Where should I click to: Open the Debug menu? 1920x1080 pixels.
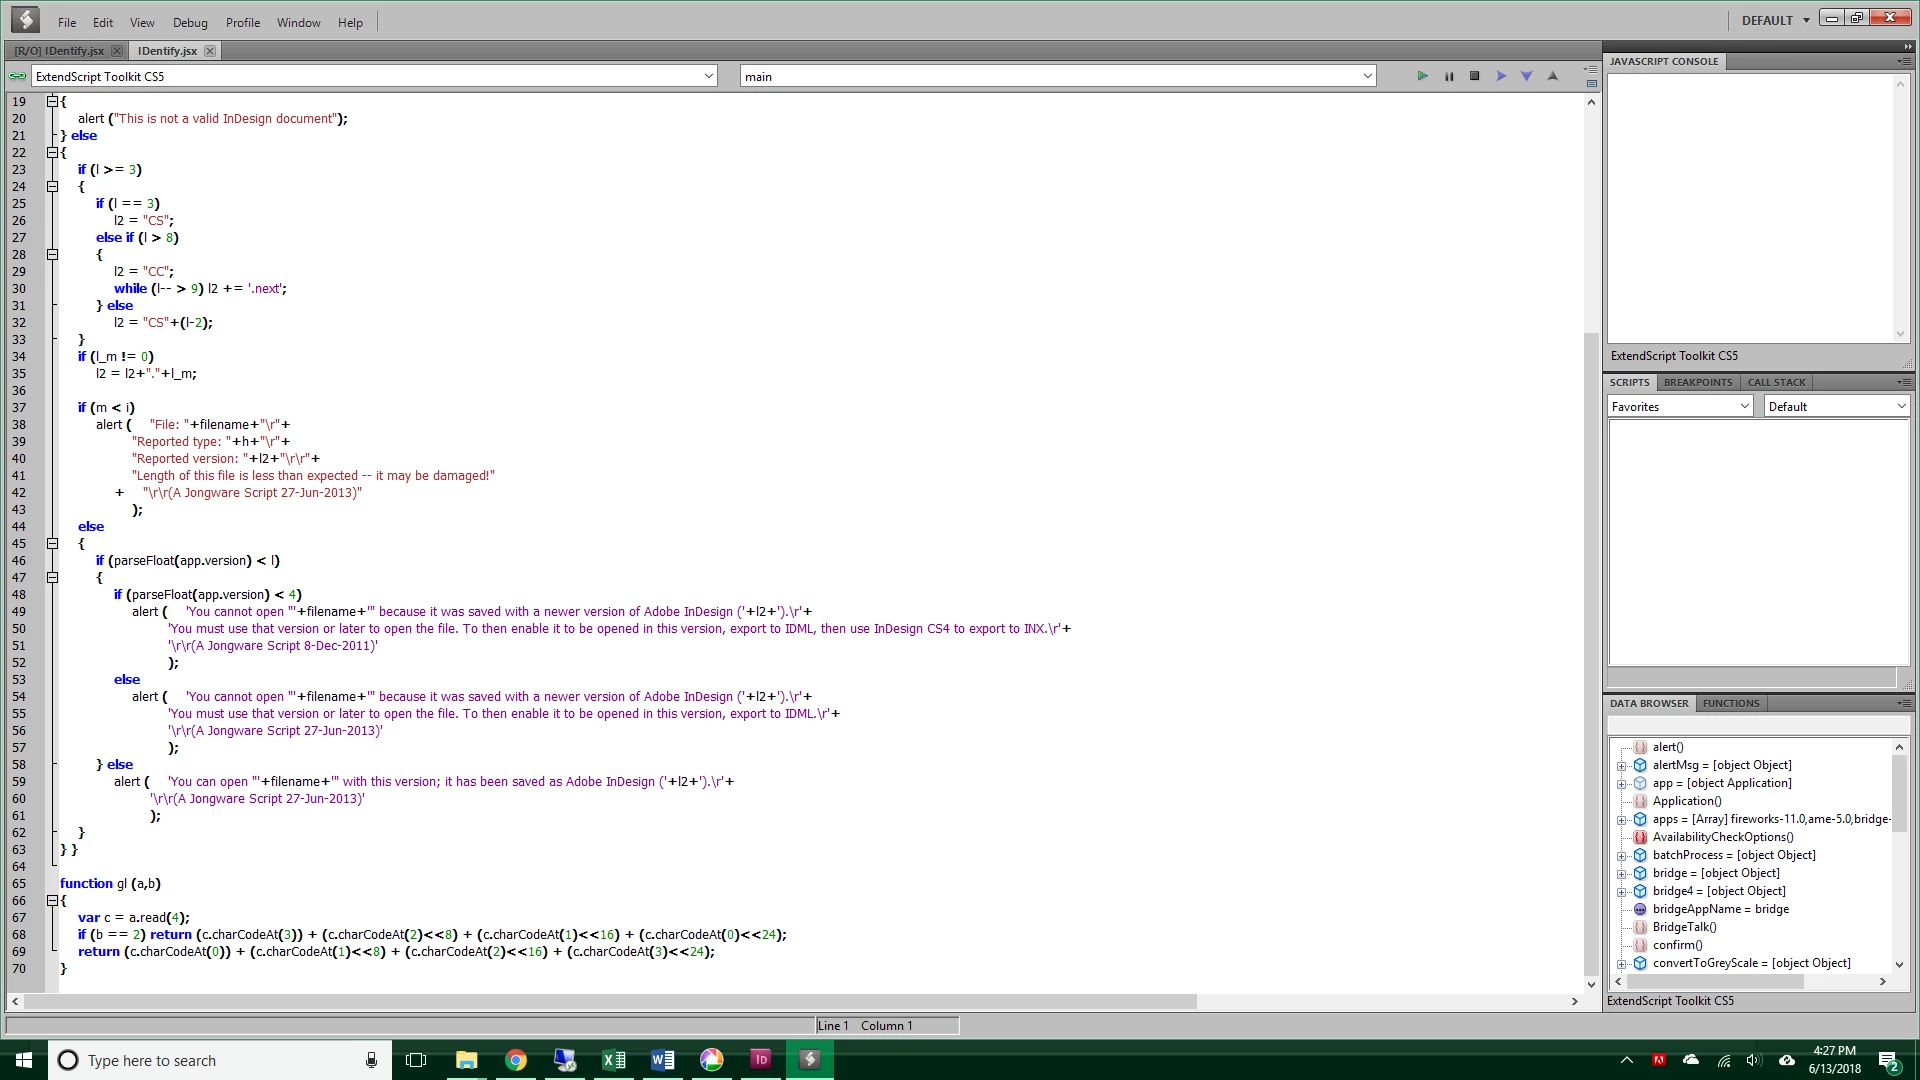point(190,22)
